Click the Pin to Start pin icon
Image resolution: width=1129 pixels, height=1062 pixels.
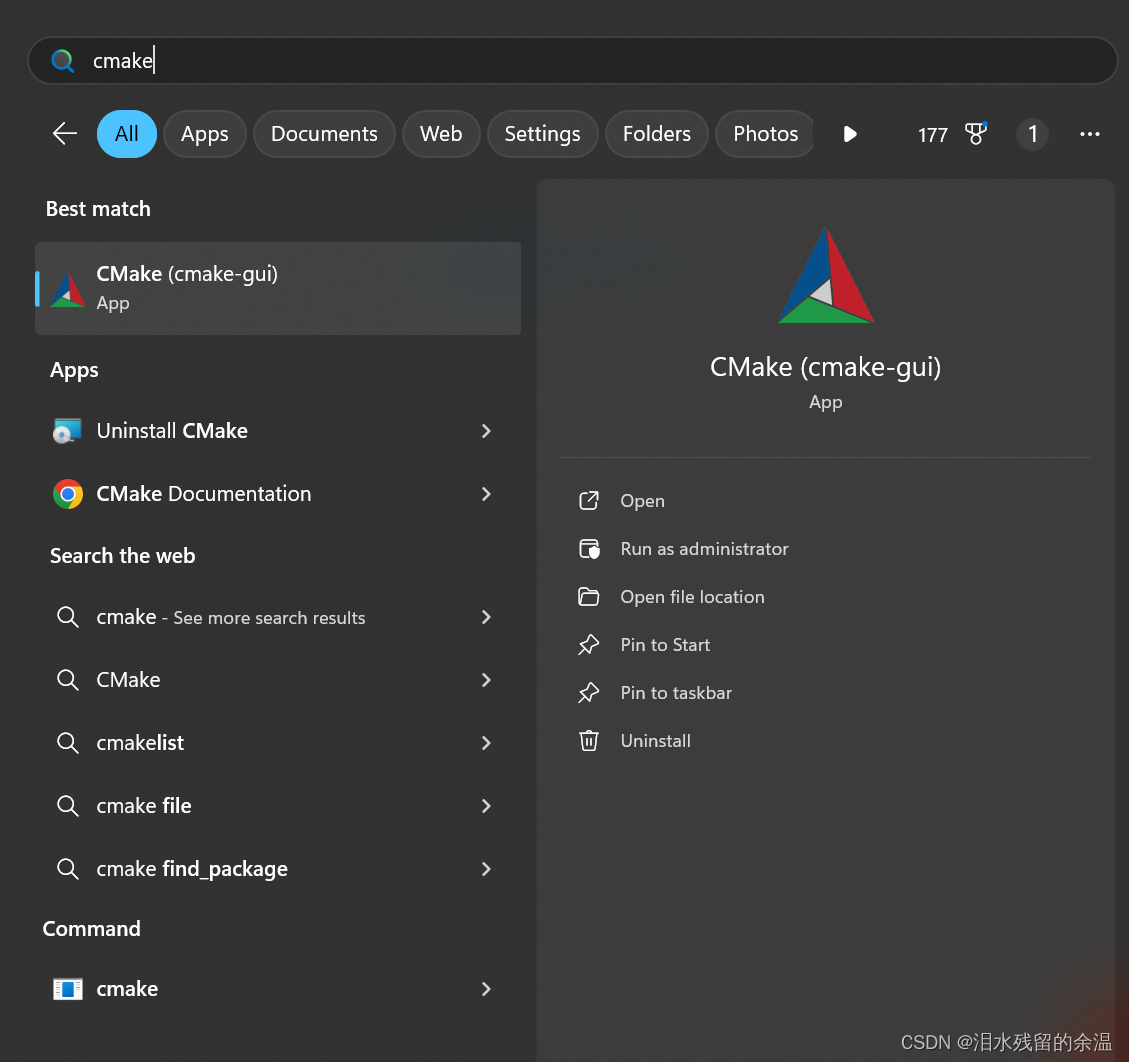pos(589,644)
